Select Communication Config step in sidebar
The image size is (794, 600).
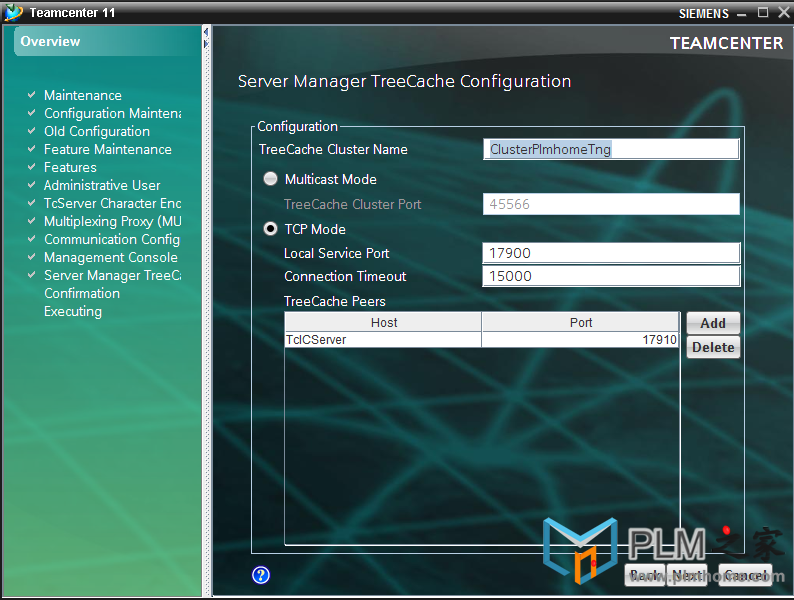pos(112,239)
